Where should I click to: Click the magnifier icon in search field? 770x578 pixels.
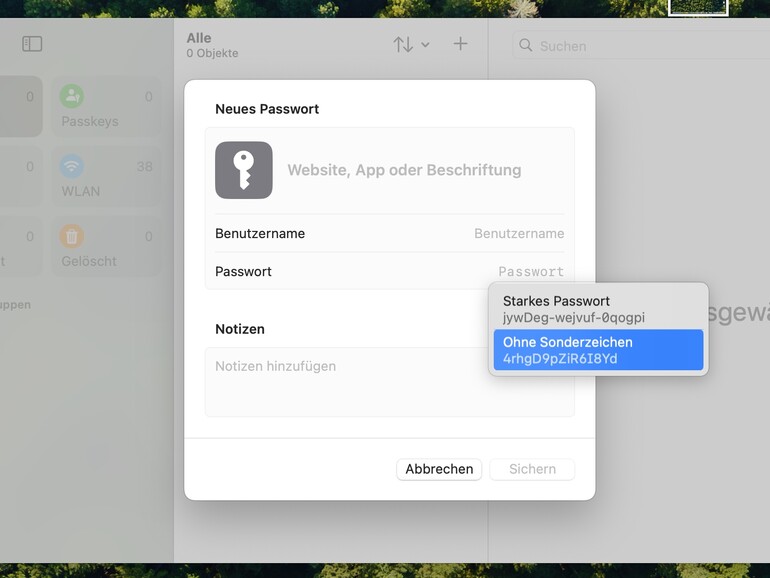[x=525, y=46]
